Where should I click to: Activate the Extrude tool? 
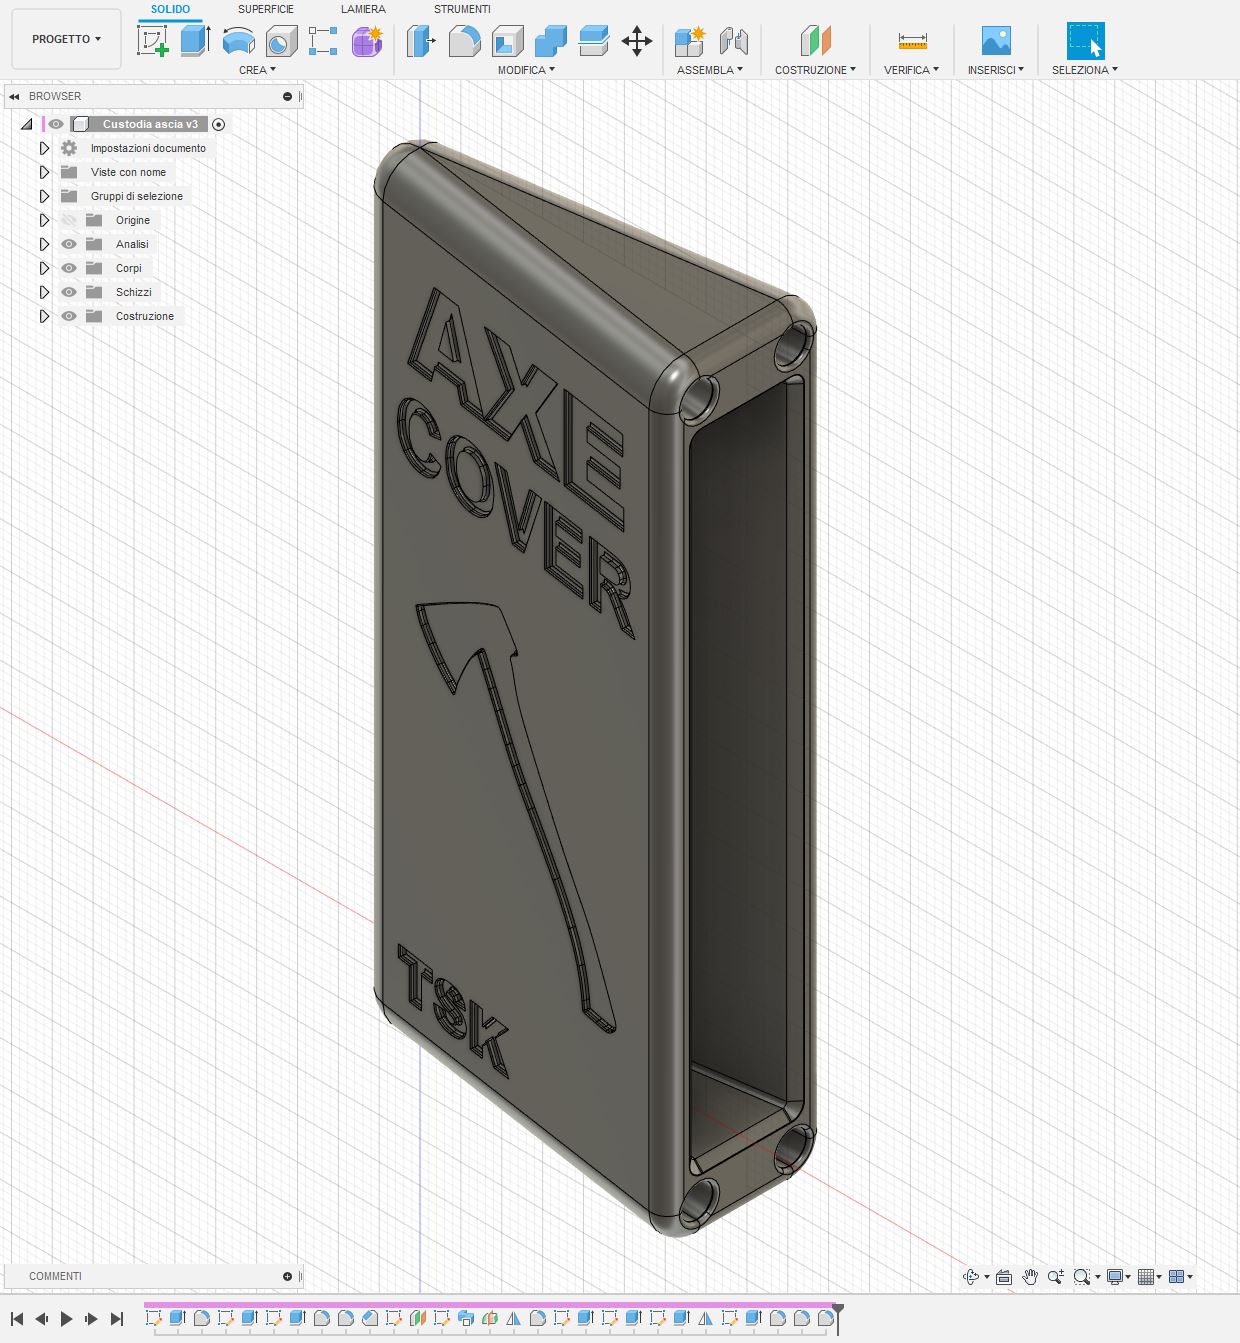[x=195, y=41]
